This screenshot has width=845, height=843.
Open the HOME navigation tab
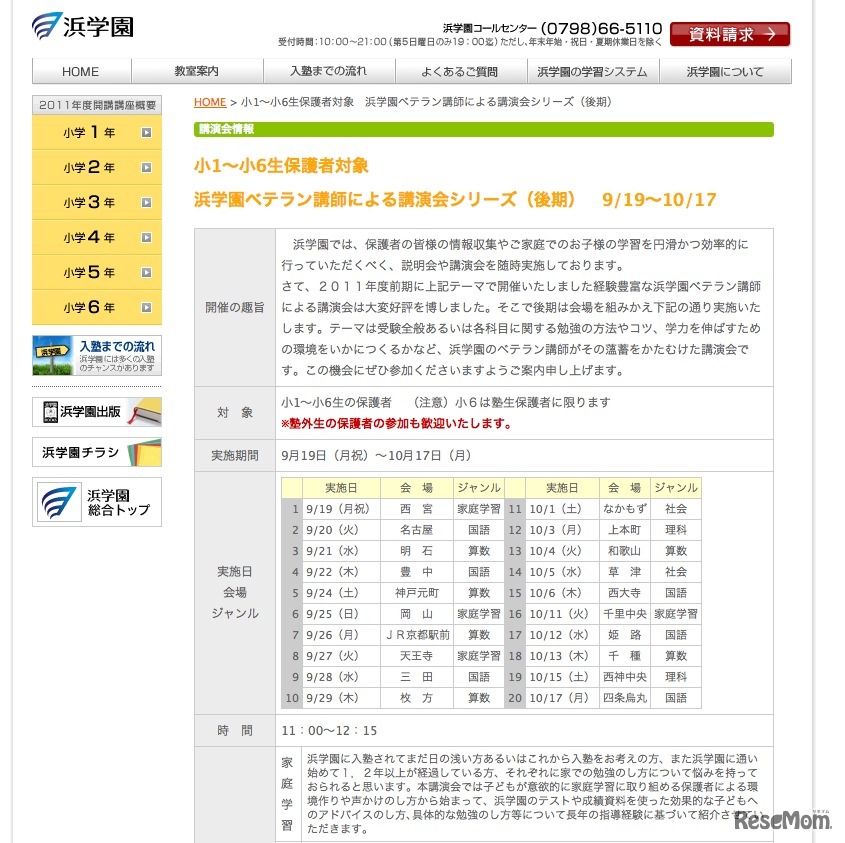click(81, 71)
